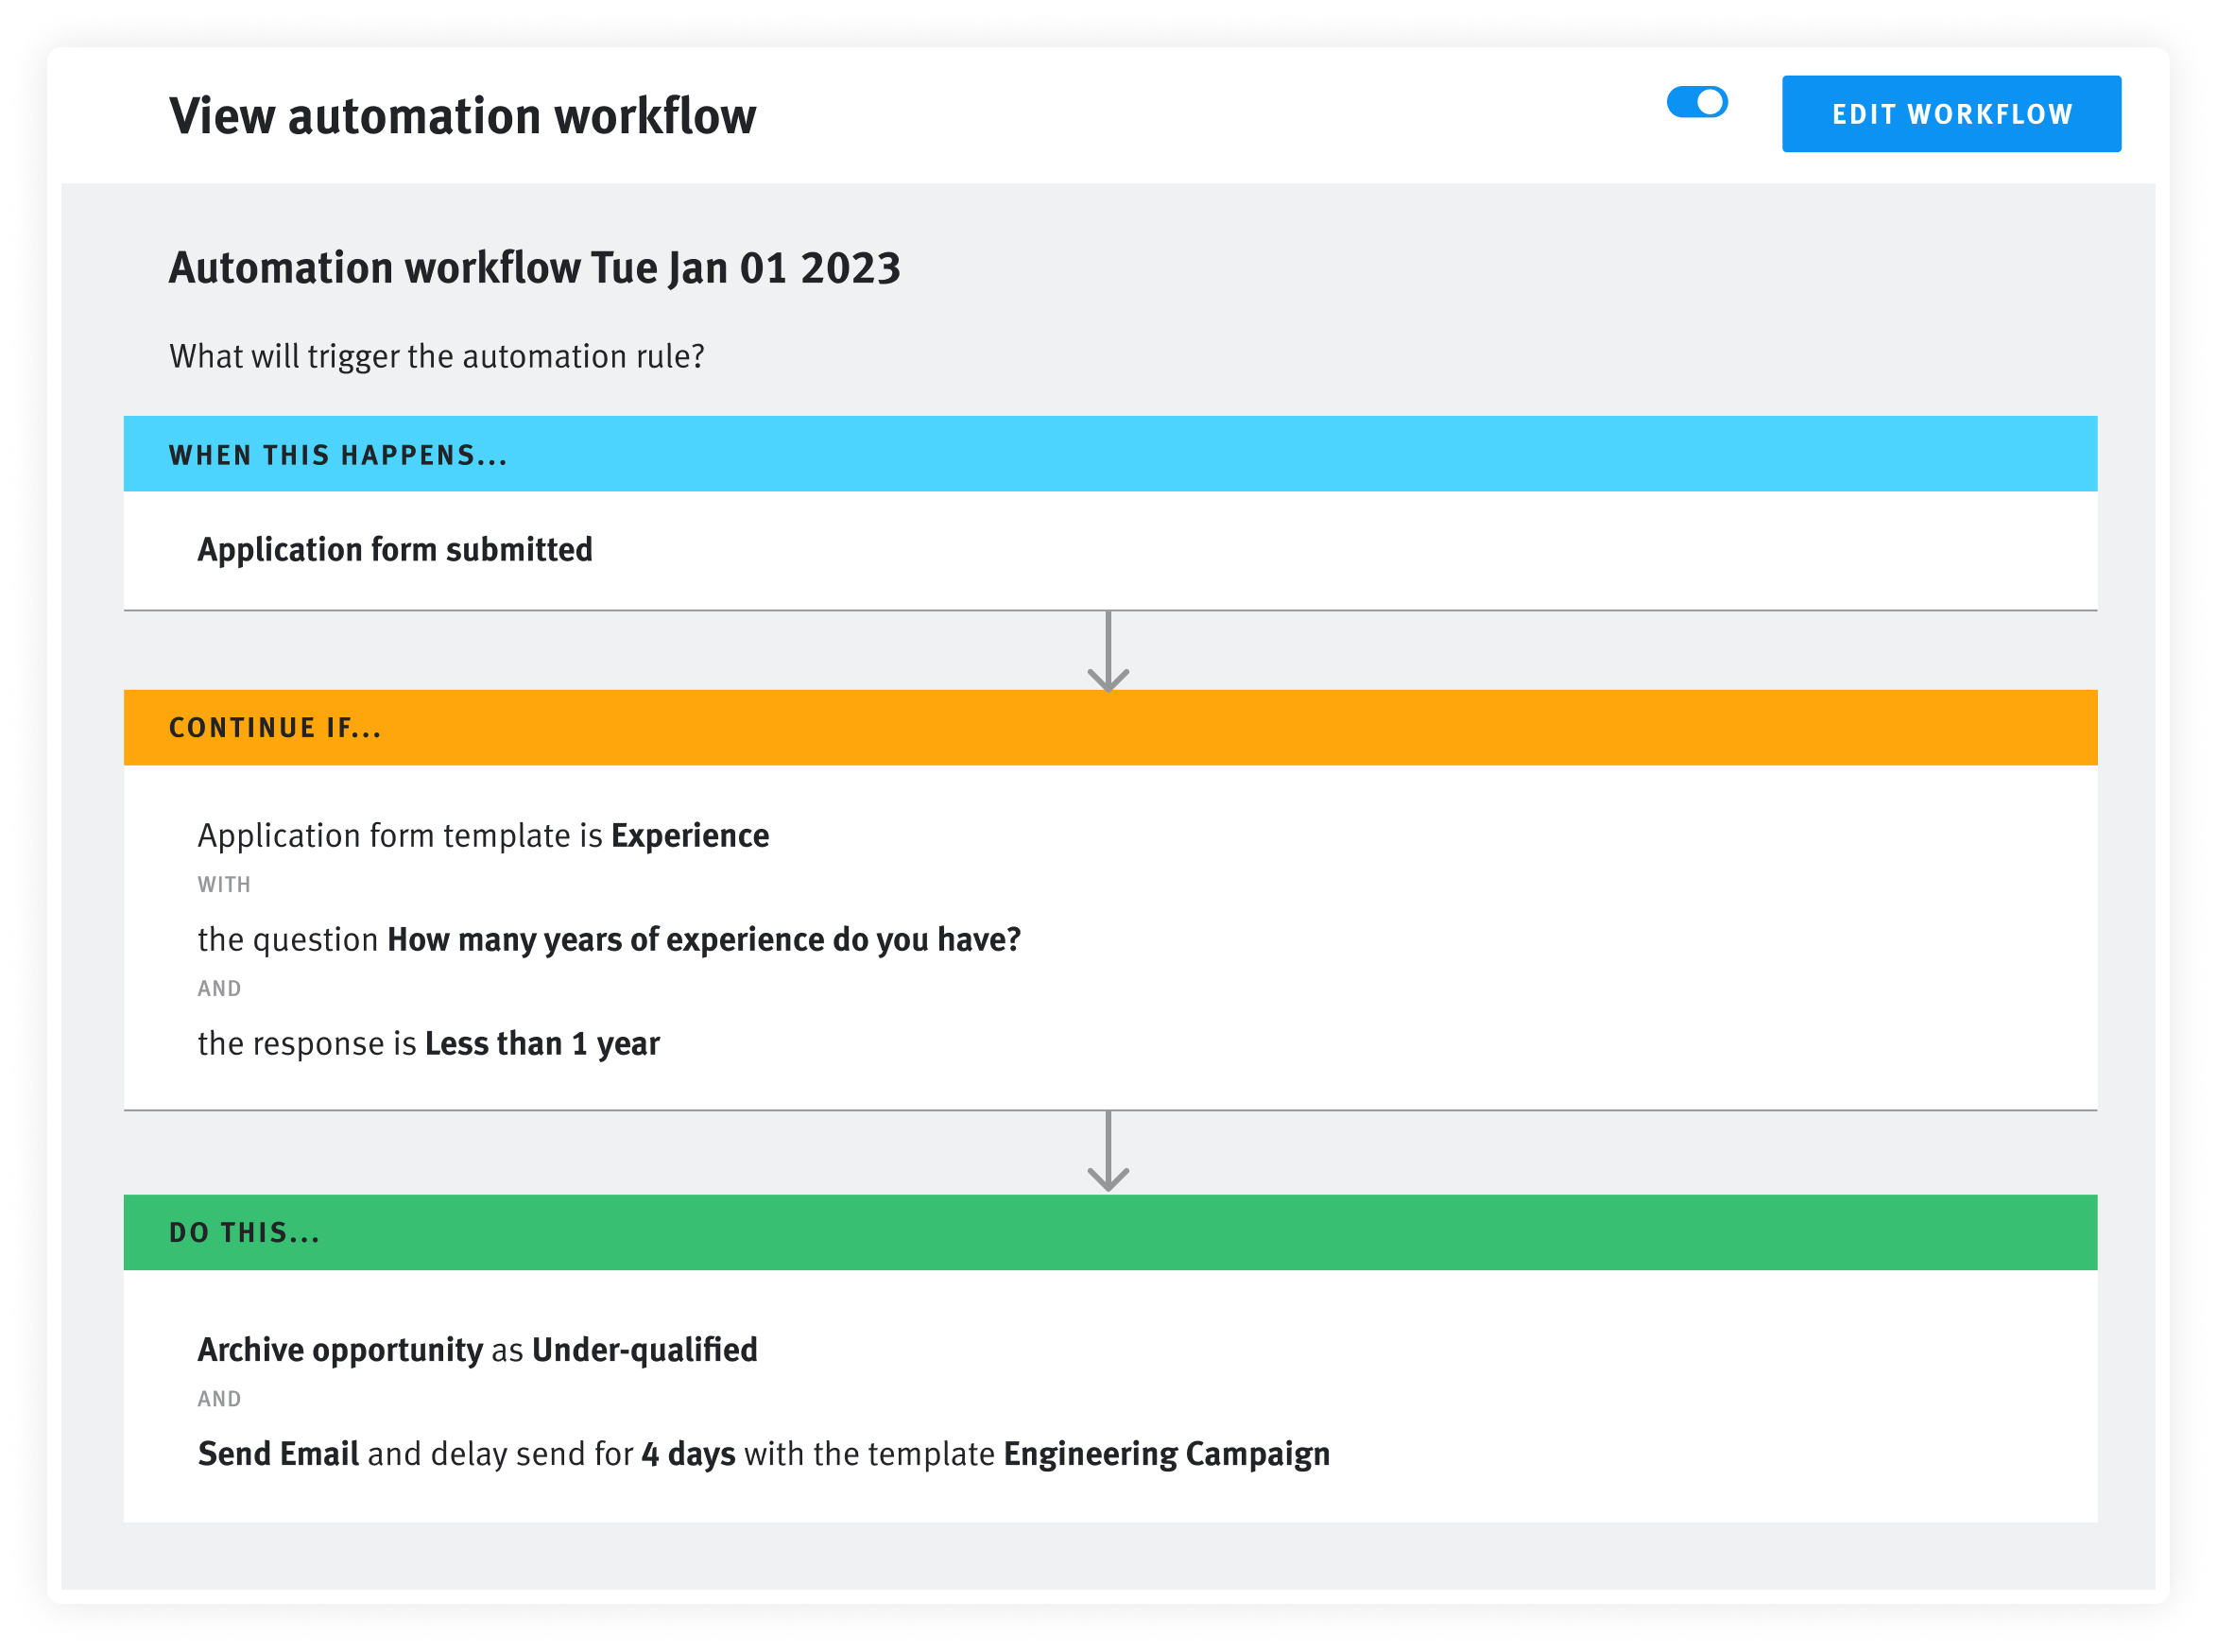Click the years of experience question text
This screenshot has width=2217, height=1652.
[703, 940]
